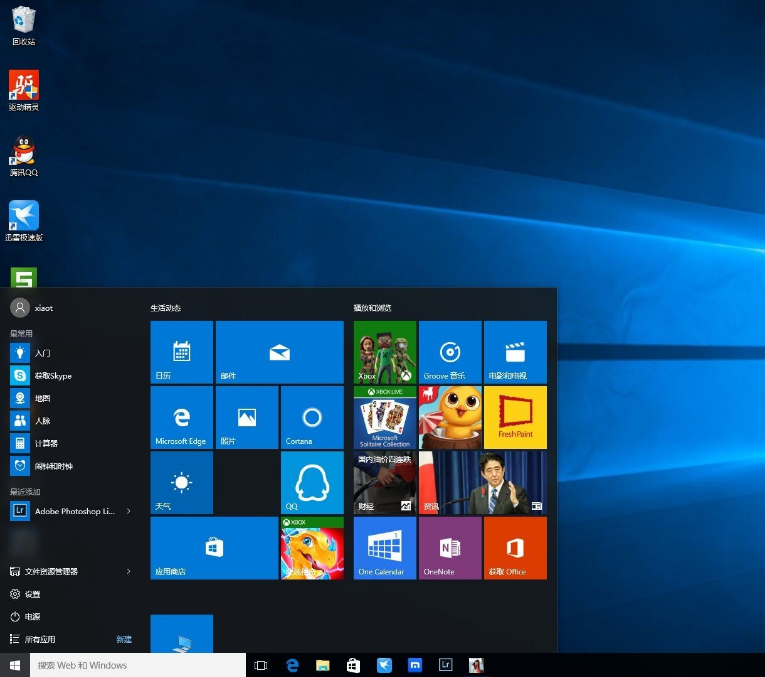Open the Photos (照片) tile

tap(247, 417)
